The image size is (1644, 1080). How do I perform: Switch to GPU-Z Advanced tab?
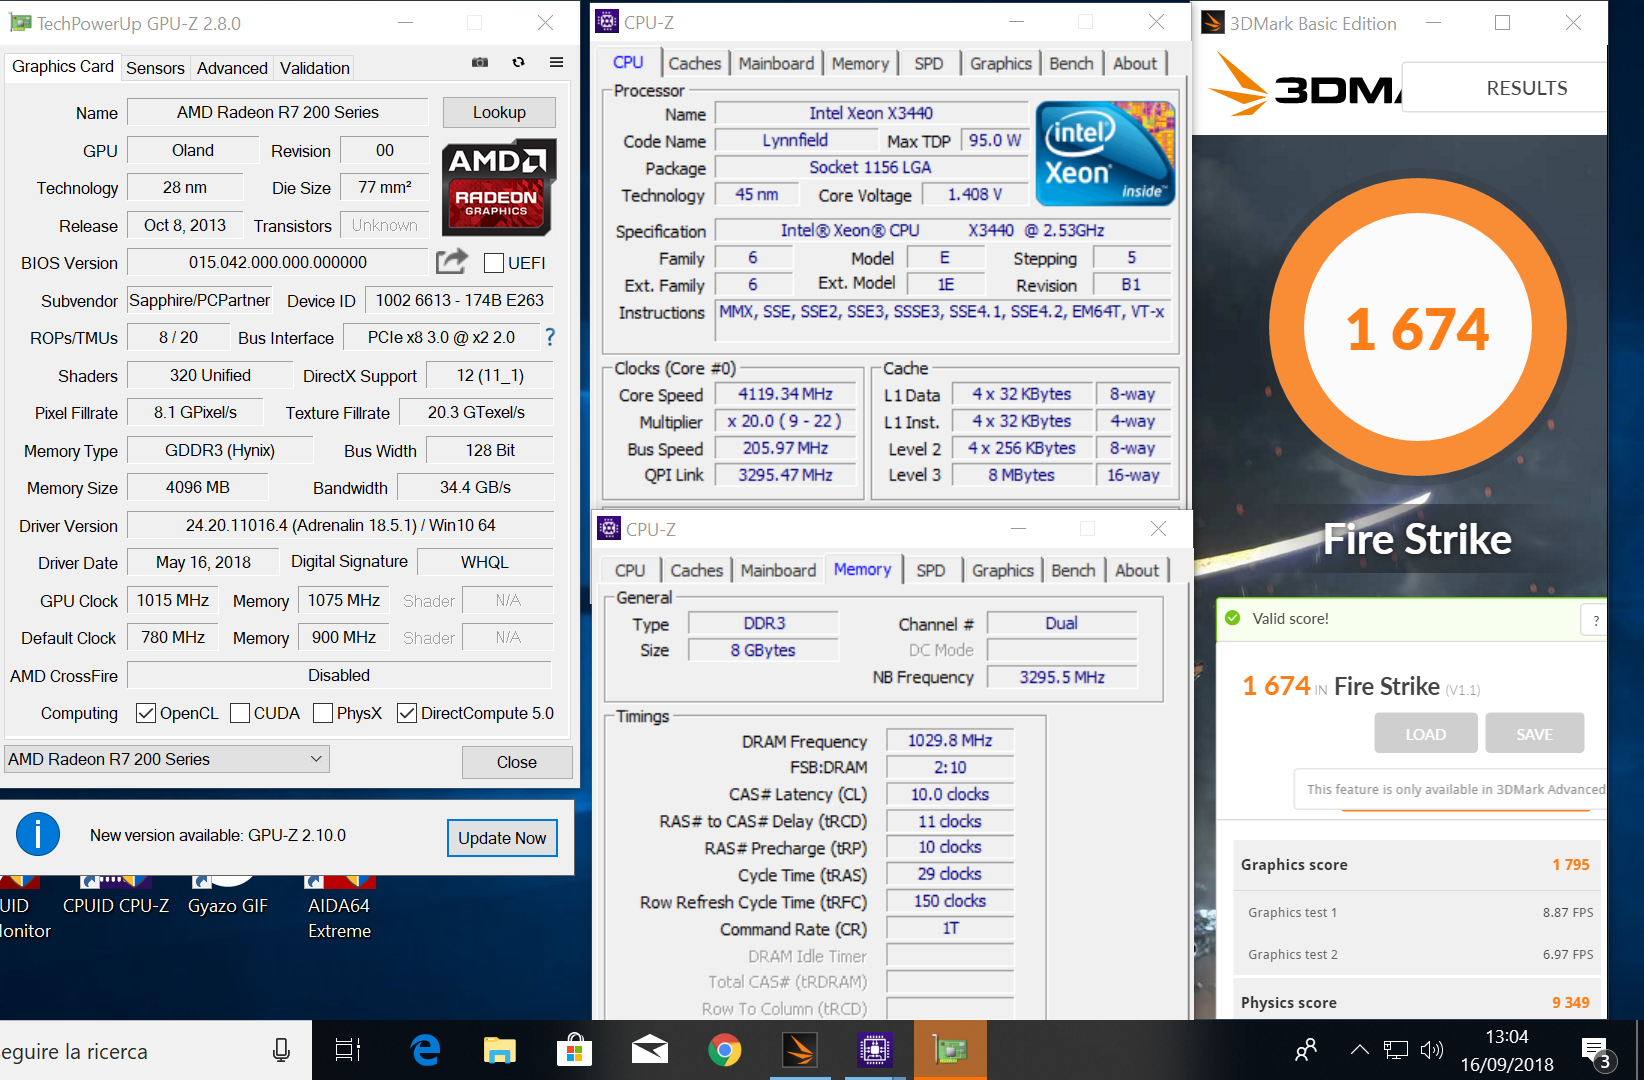tap(232, 68)
